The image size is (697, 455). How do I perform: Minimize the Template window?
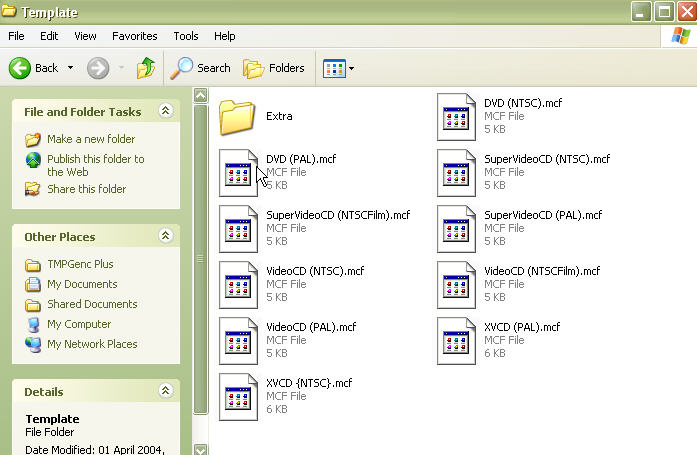(x=641, y=12)
